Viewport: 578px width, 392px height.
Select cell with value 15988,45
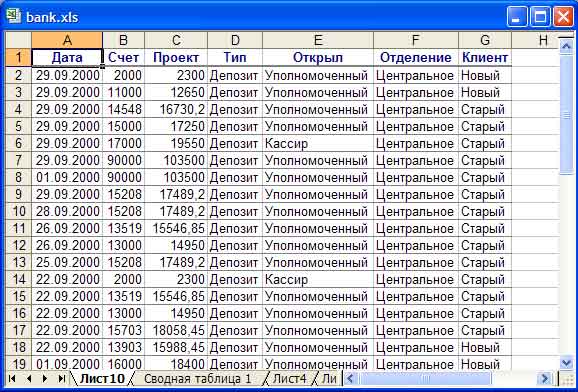click(176, 347)
